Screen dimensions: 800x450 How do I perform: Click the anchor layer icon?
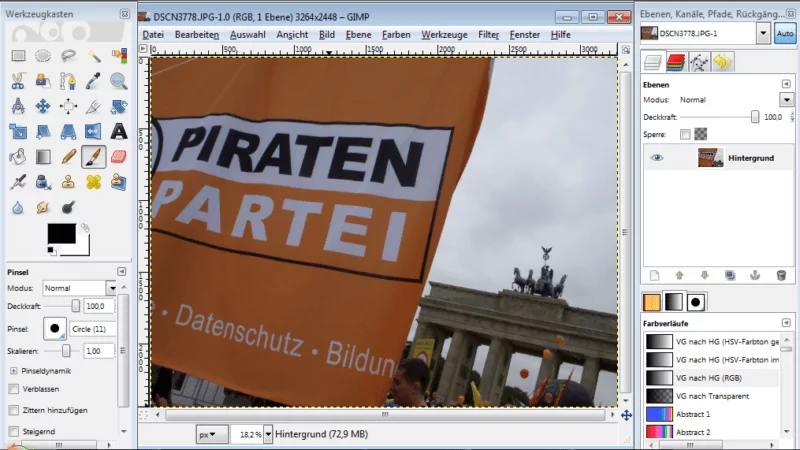pos(755,276)
